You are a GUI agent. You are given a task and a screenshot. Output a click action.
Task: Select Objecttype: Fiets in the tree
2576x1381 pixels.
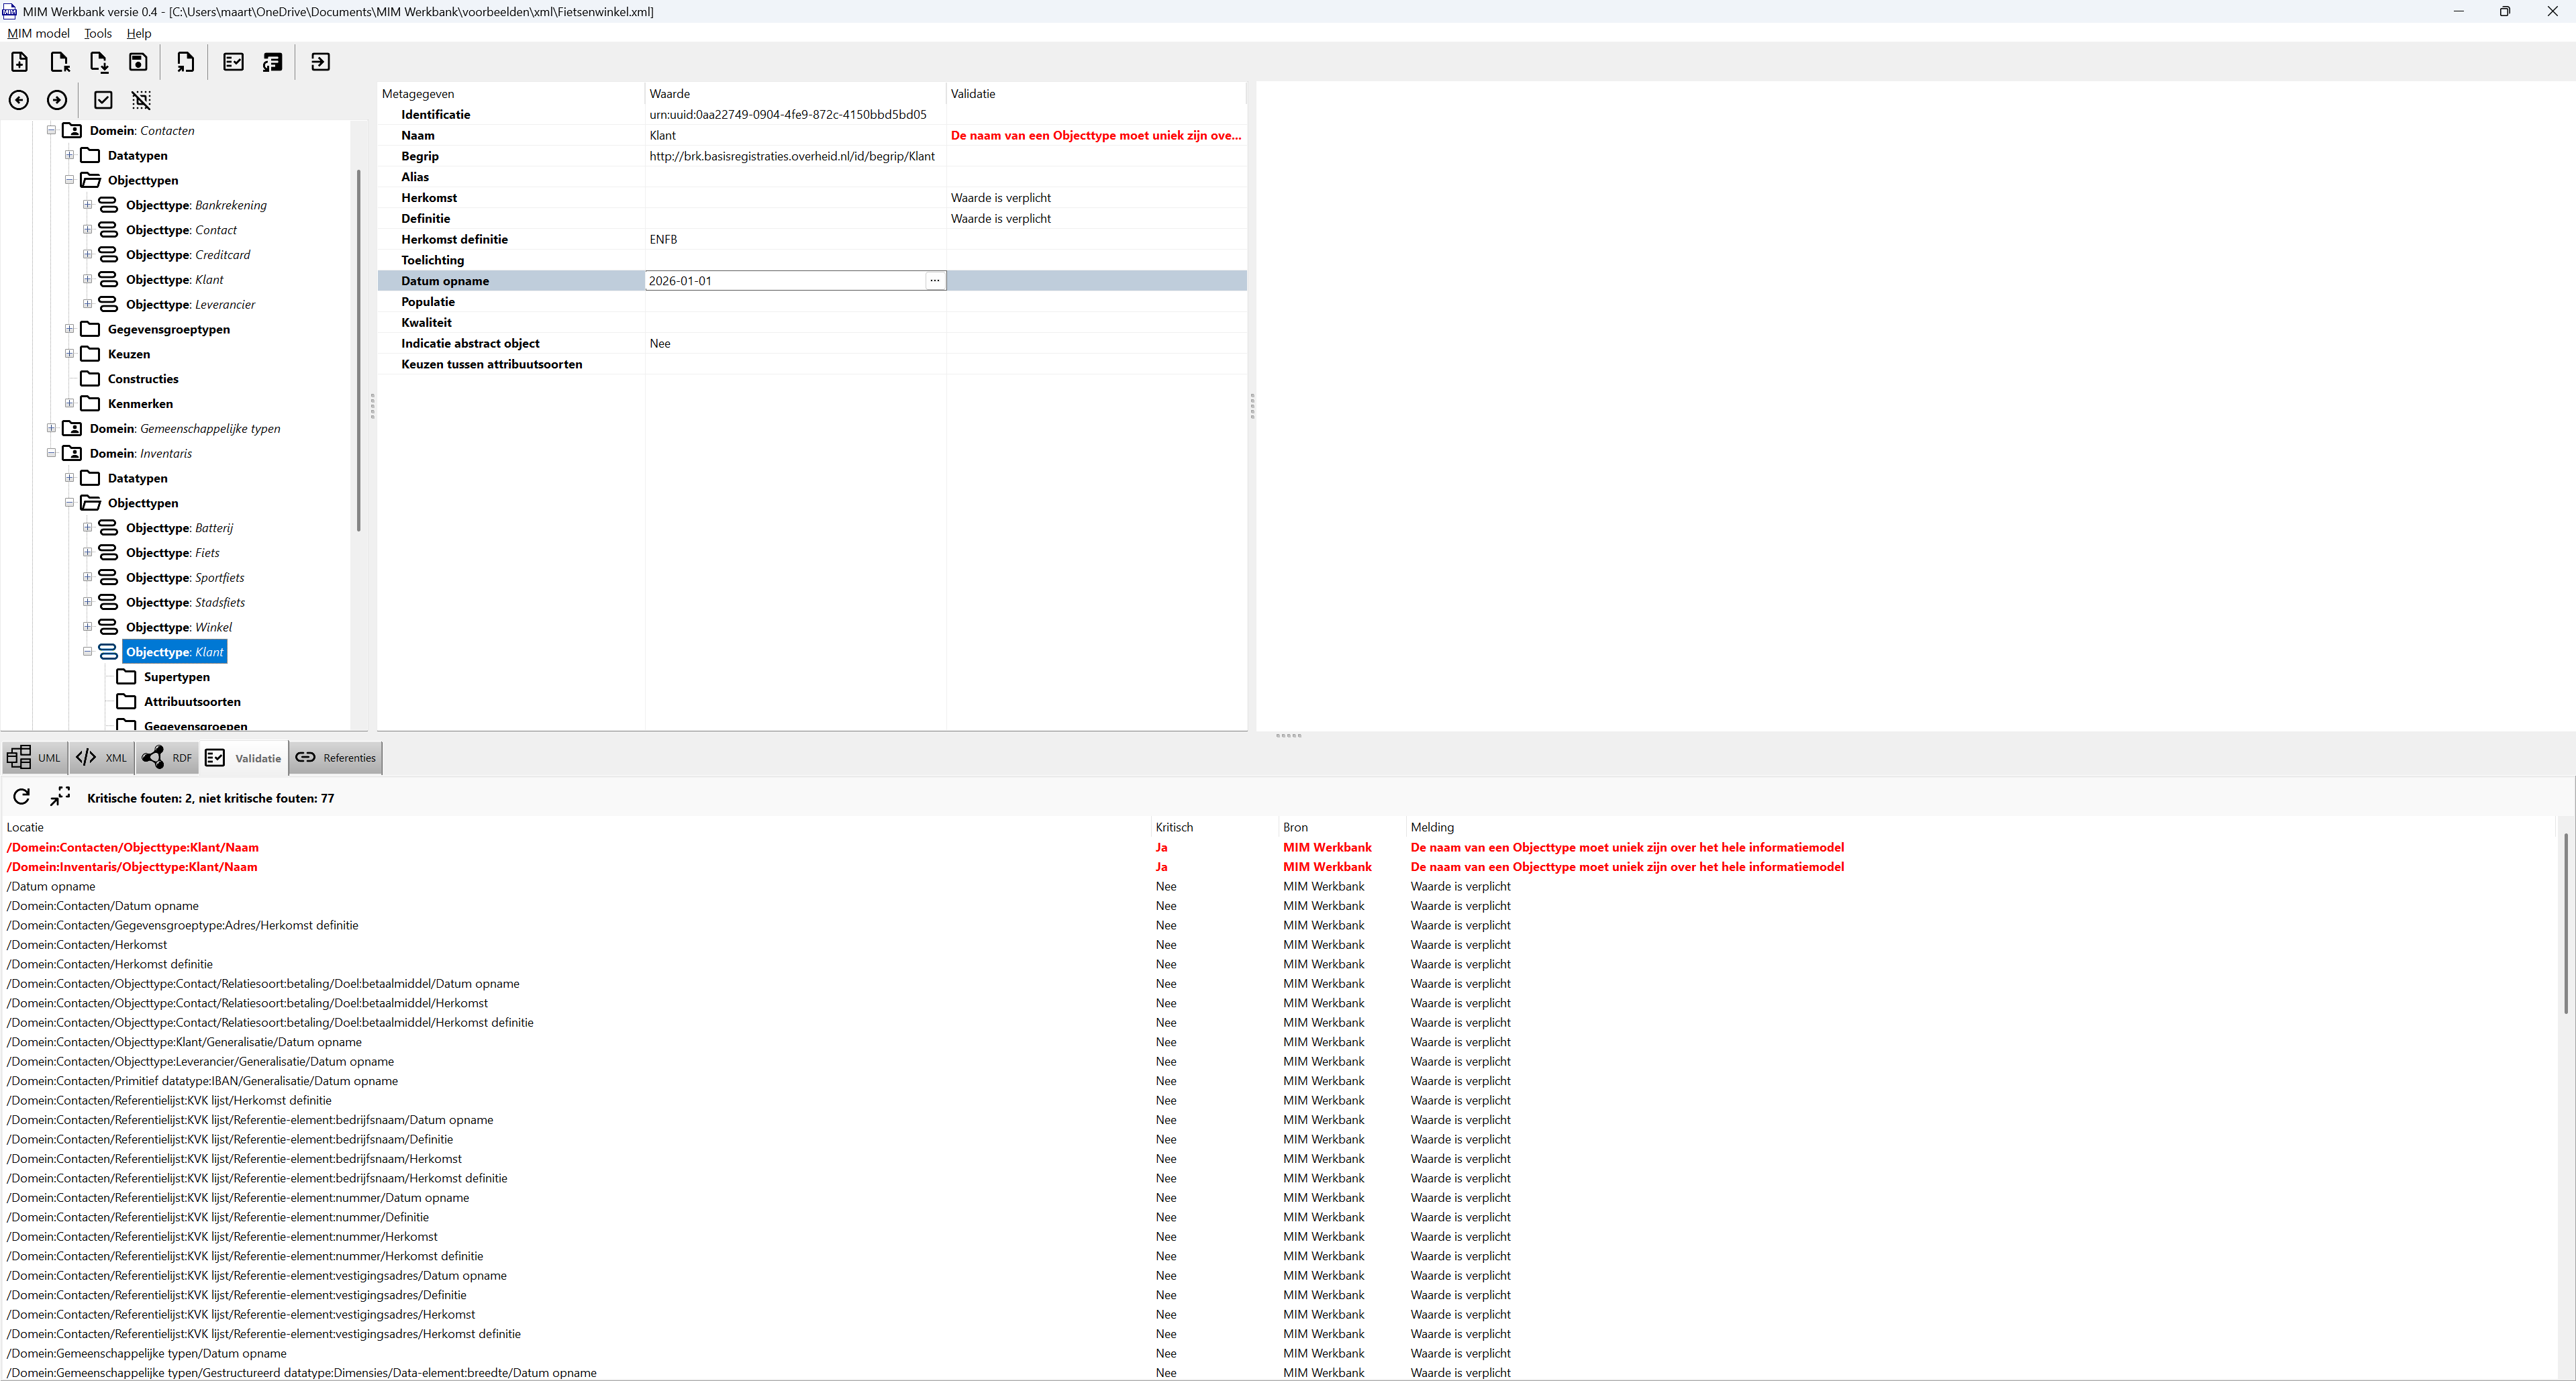[172, 553]
